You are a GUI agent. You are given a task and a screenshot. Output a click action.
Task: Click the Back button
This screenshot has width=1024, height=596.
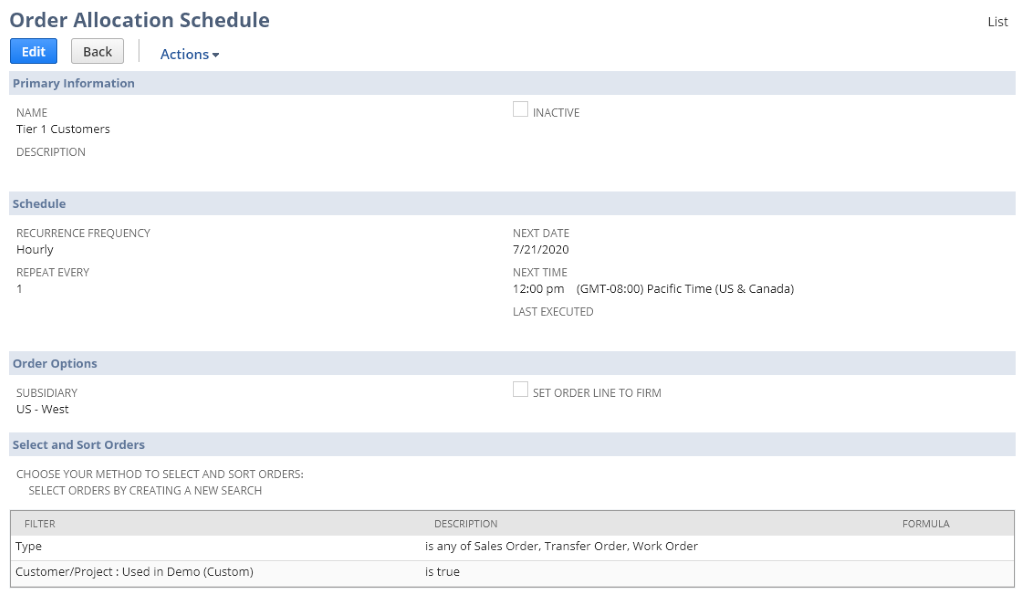[97, 51]
